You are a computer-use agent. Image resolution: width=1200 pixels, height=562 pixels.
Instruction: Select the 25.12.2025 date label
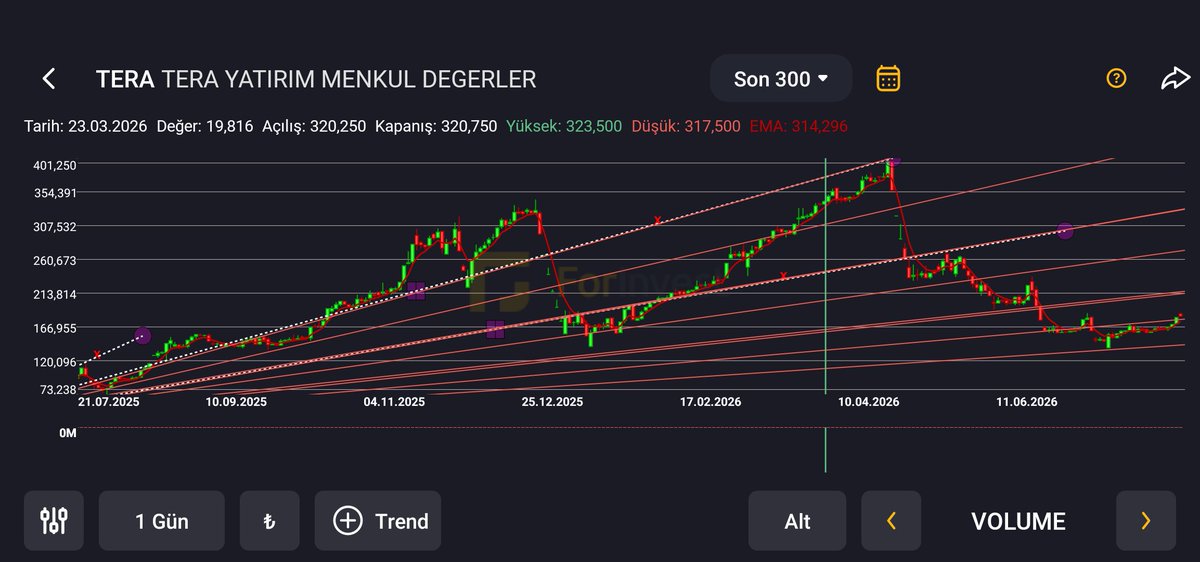pos(552,401)
